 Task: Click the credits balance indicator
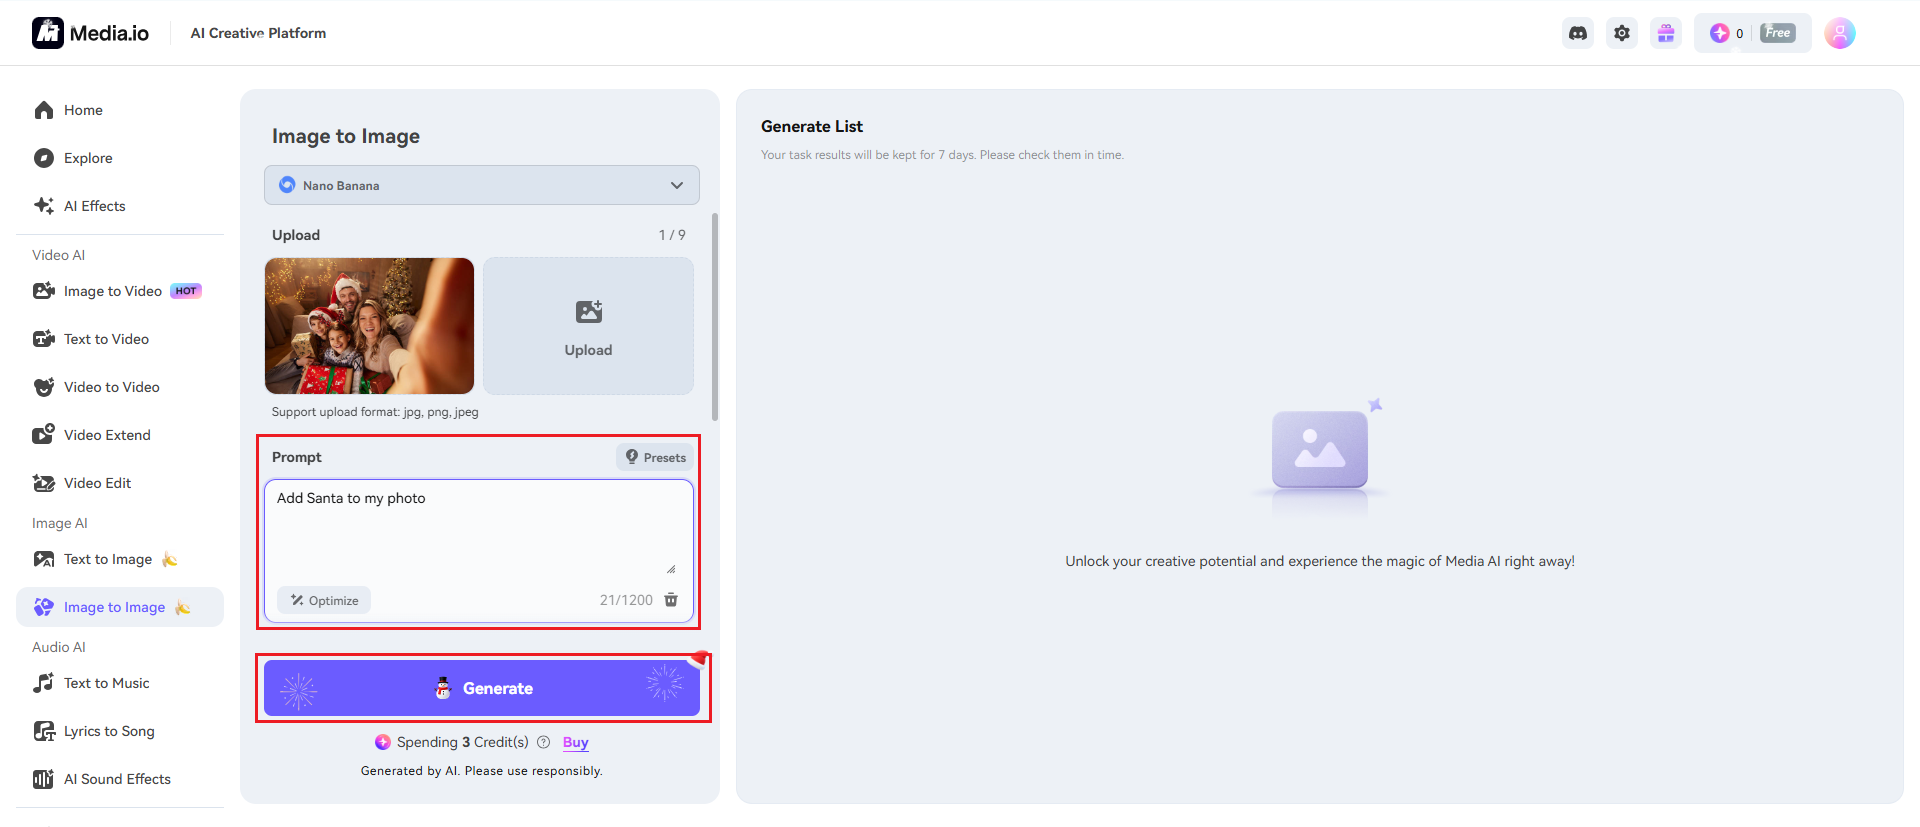pos(1727,33)
